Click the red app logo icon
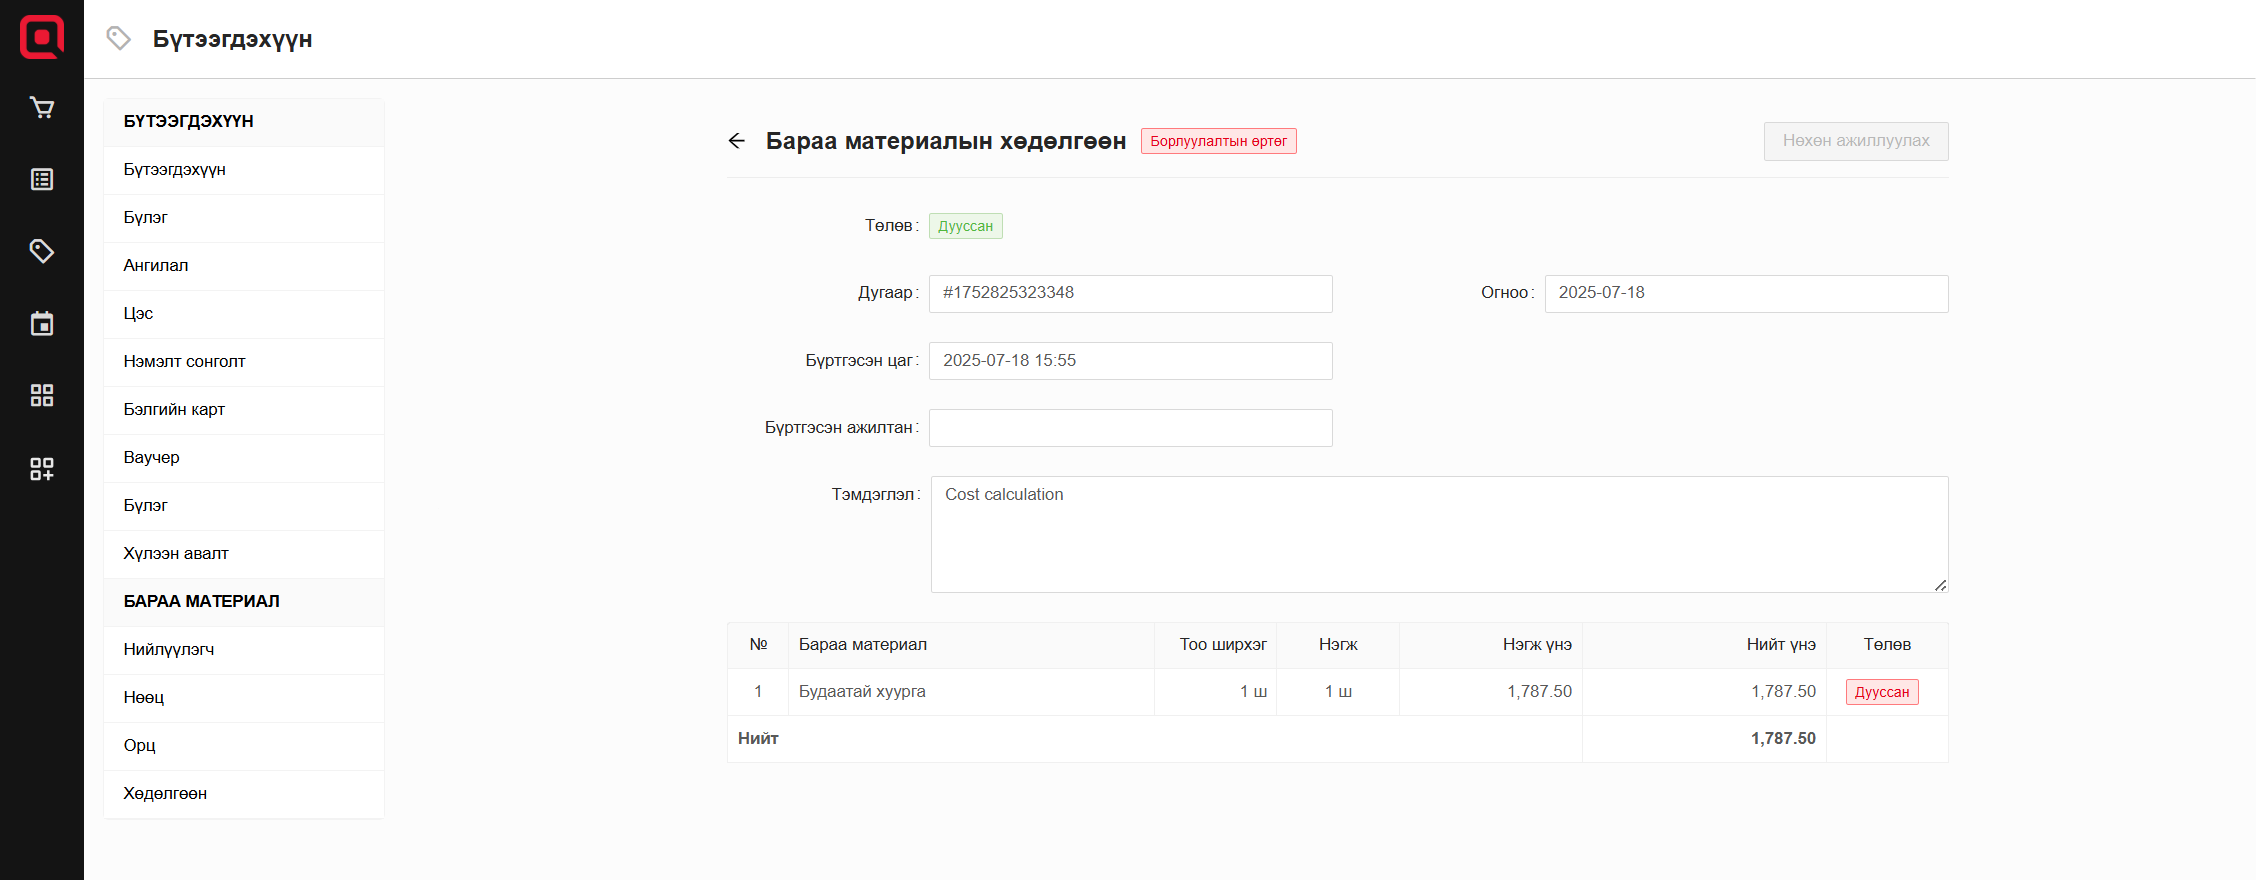 click(x=42, y=38)
